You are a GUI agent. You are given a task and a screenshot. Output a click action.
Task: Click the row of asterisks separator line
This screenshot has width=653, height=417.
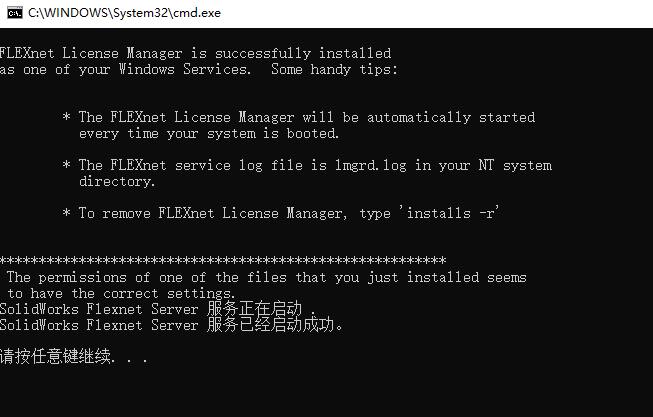tap(223, 261)
